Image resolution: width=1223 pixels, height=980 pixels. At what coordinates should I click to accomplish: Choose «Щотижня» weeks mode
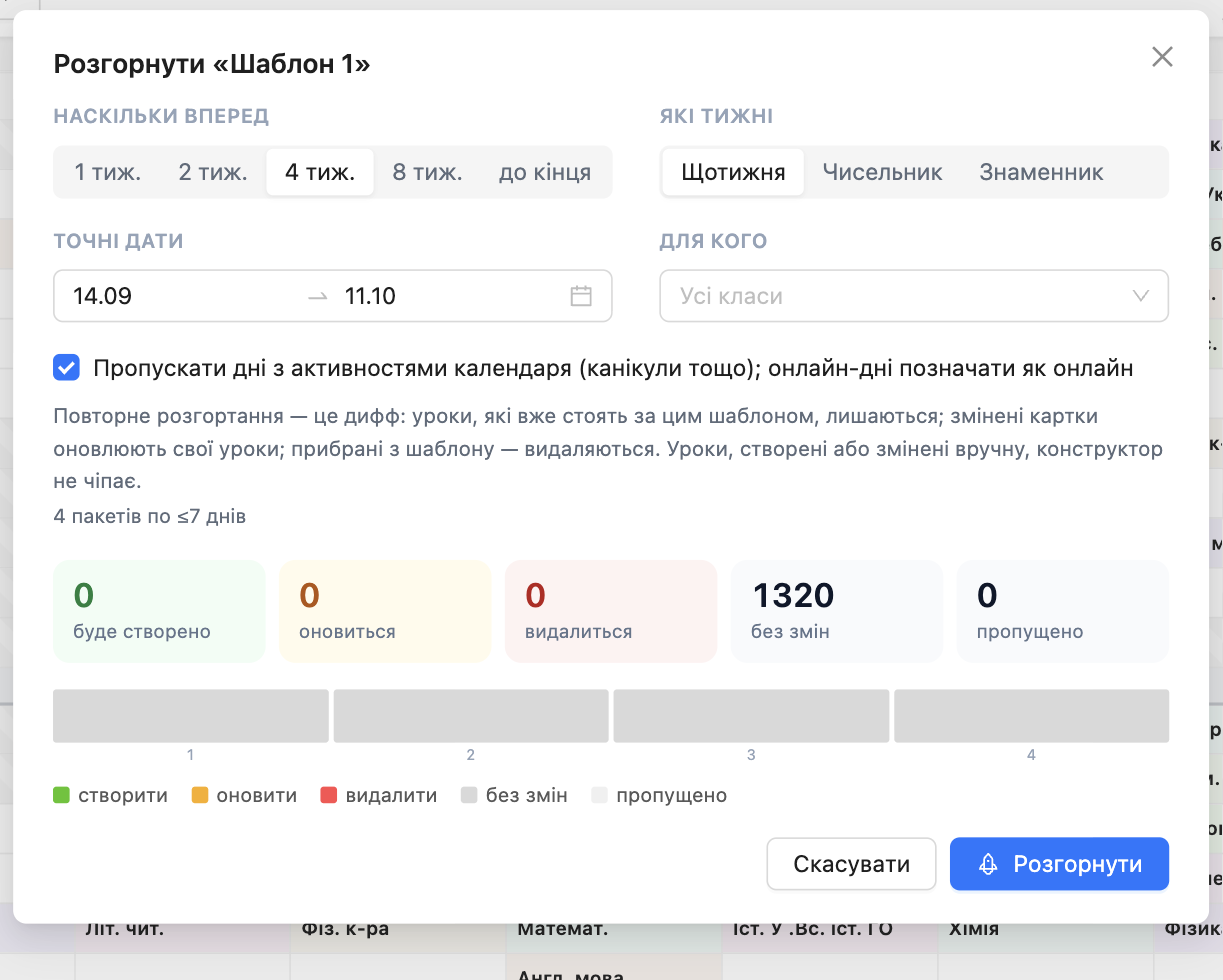tap(733, 172)
